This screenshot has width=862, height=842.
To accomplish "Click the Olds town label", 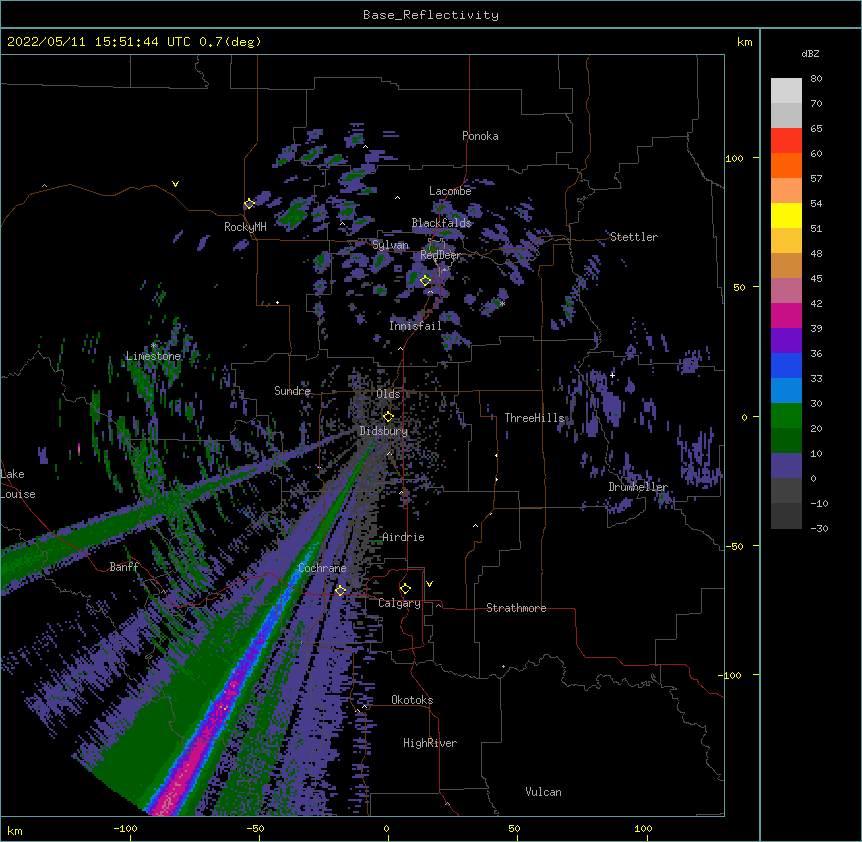I will tap(388, 394).
